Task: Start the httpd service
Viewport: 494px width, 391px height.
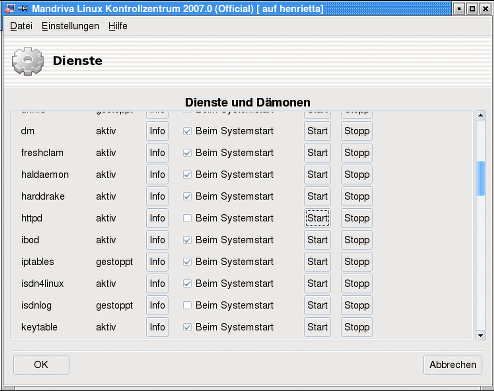Action: tap(317, 218)
